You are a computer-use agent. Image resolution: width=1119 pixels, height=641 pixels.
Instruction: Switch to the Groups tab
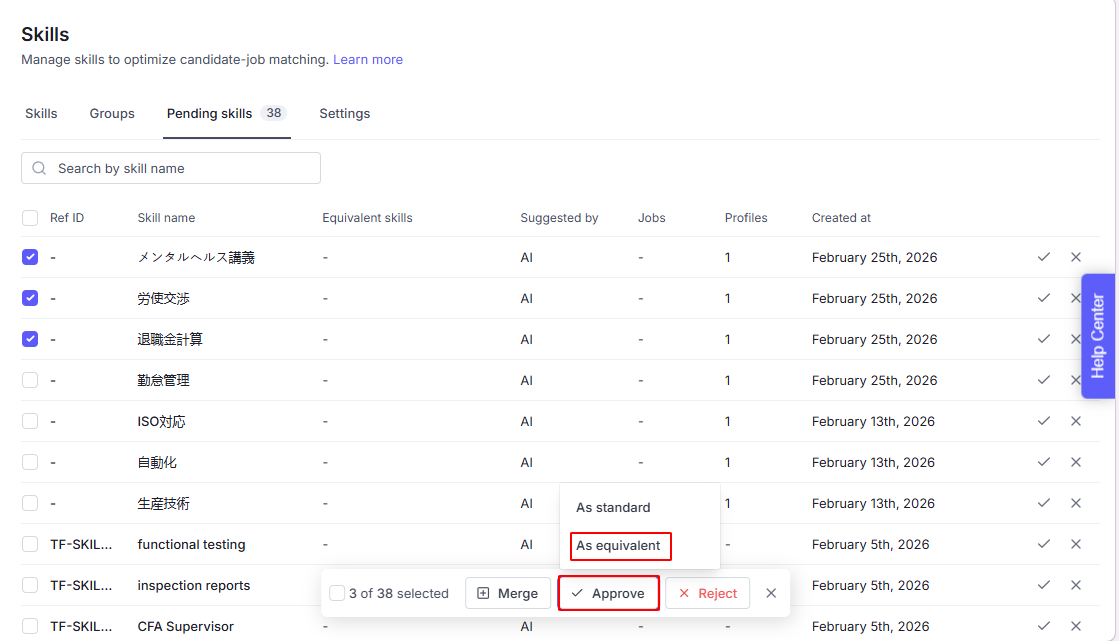[x=112, y=114]
